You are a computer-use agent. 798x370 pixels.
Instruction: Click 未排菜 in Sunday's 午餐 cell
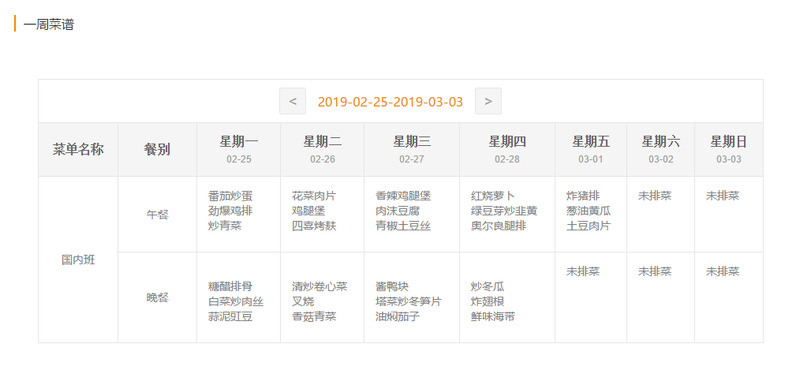click(x=723, y=196)
